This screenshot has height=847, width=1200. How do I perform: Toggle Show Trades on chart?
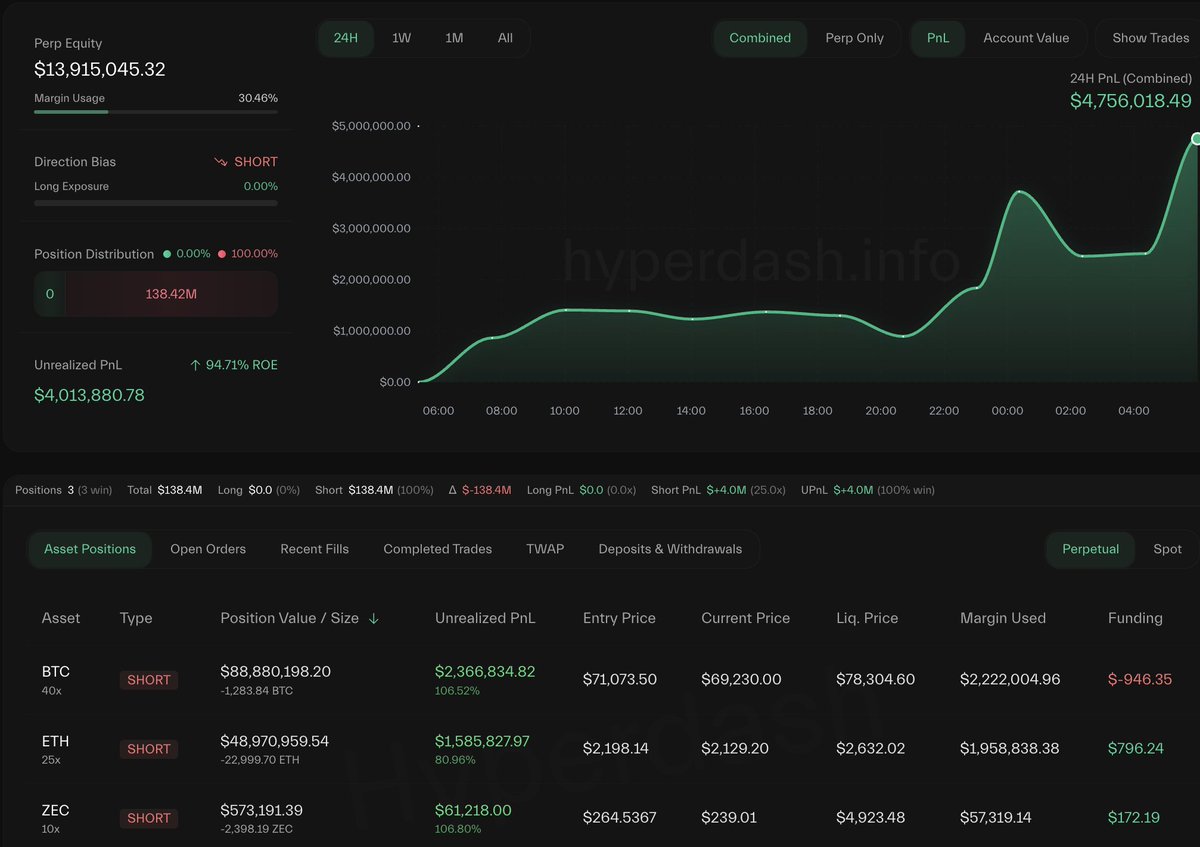(1150, 38)
